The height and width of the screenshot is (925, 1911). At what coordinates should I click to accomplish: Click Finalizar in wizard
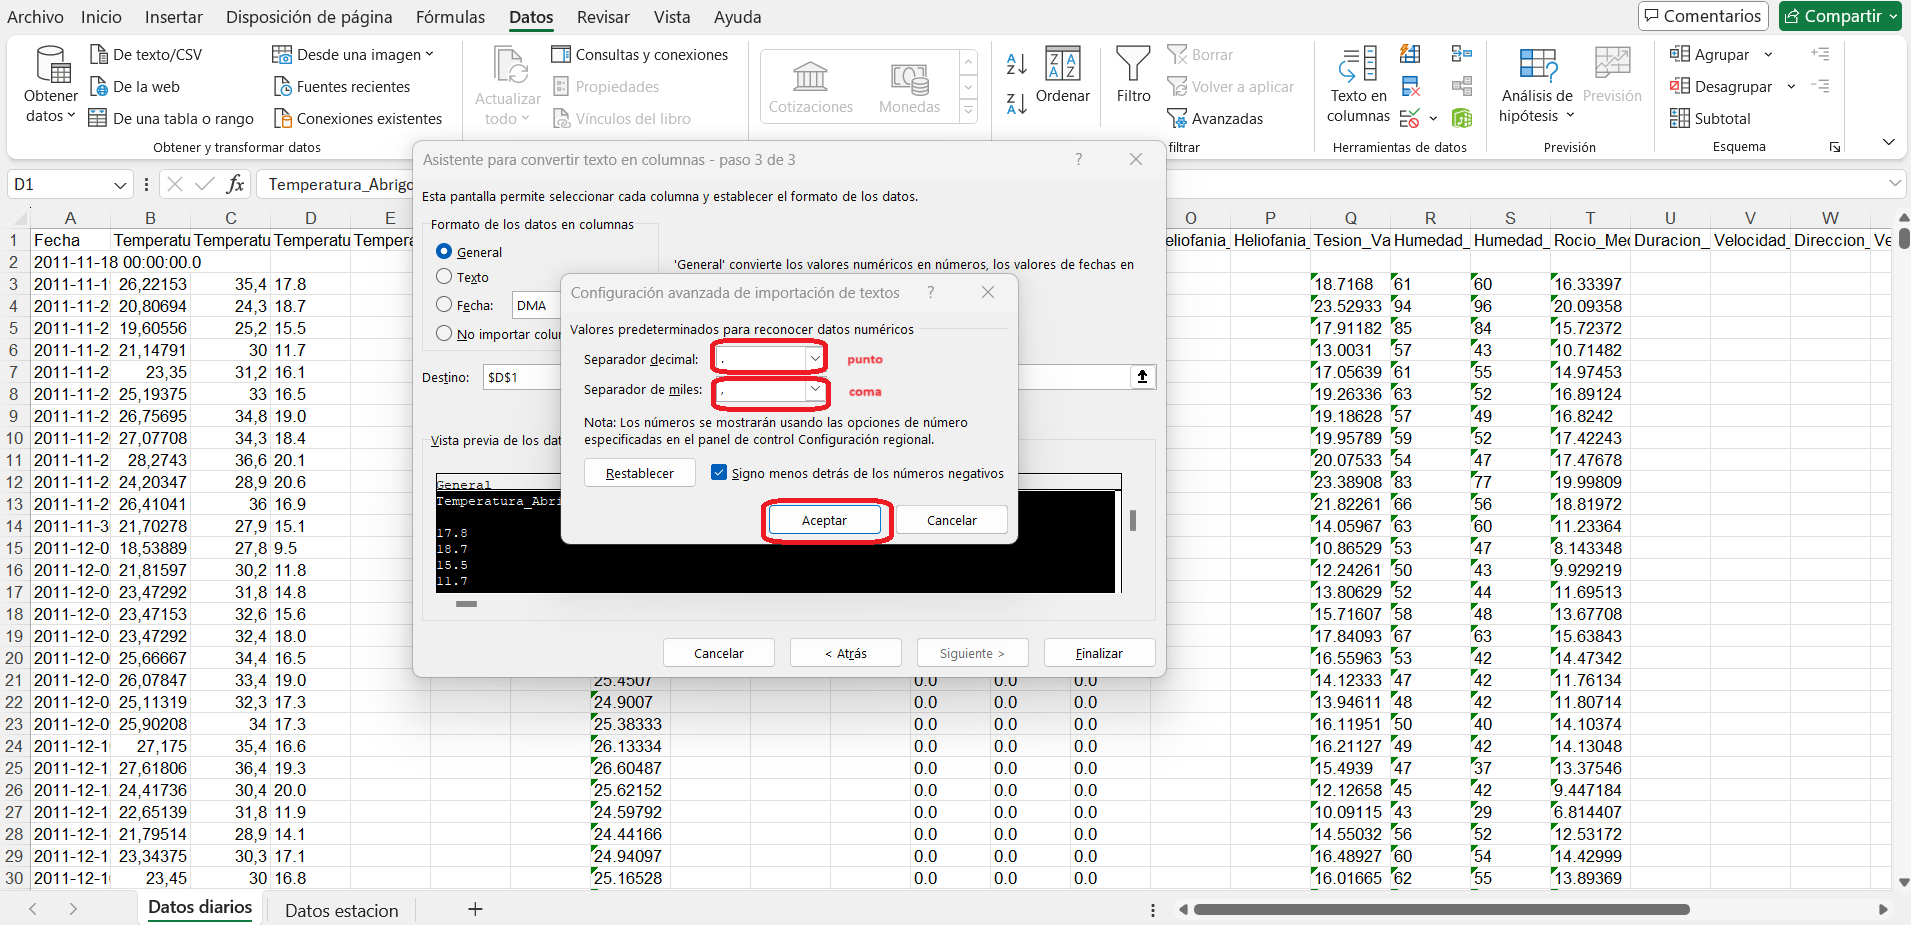point(1099,653)
